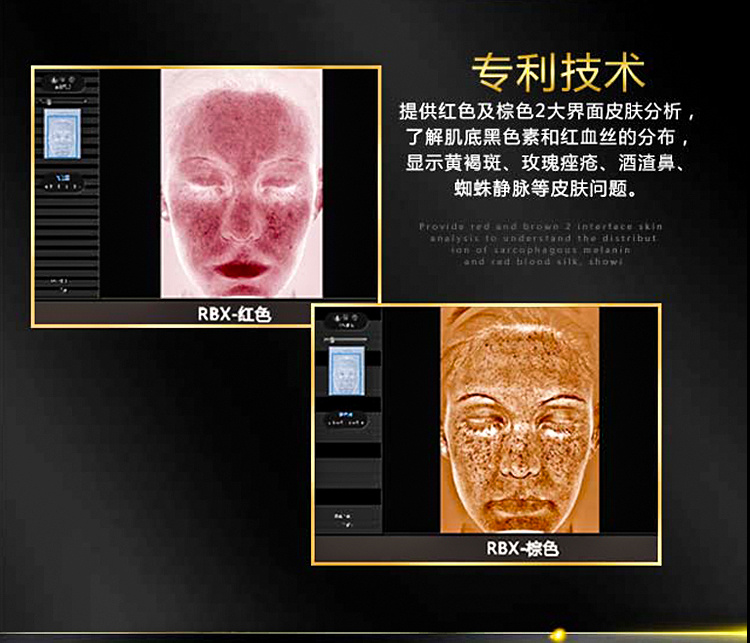Image resolution: width=750 pixels, height=643 pixels.
Task: Click the text line 蜘蛛静脉等皮肤问题
Action: click(x=545, y=189)
